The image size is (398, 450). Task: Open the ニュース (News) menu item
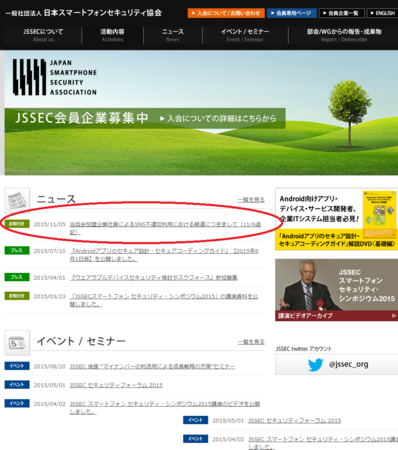pos(173,35)
